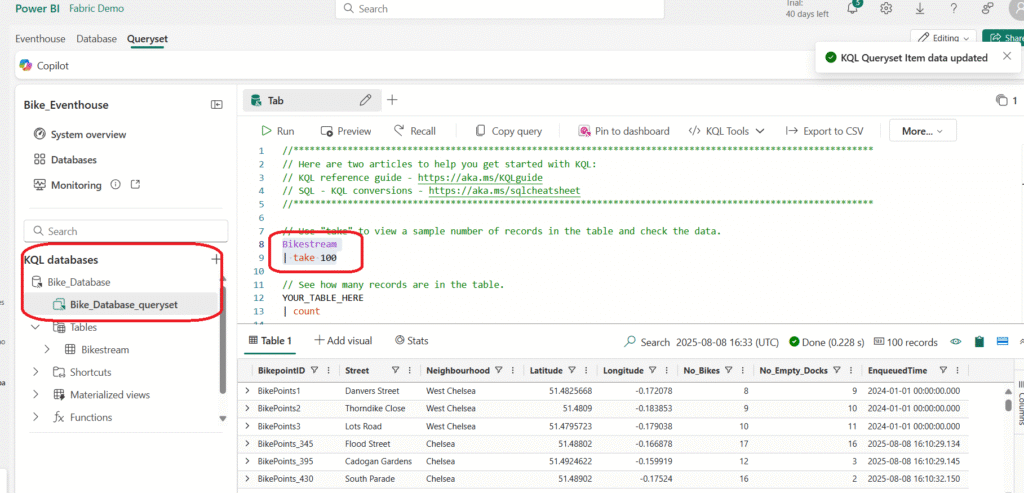Click the top Search box

pos(500,9)
